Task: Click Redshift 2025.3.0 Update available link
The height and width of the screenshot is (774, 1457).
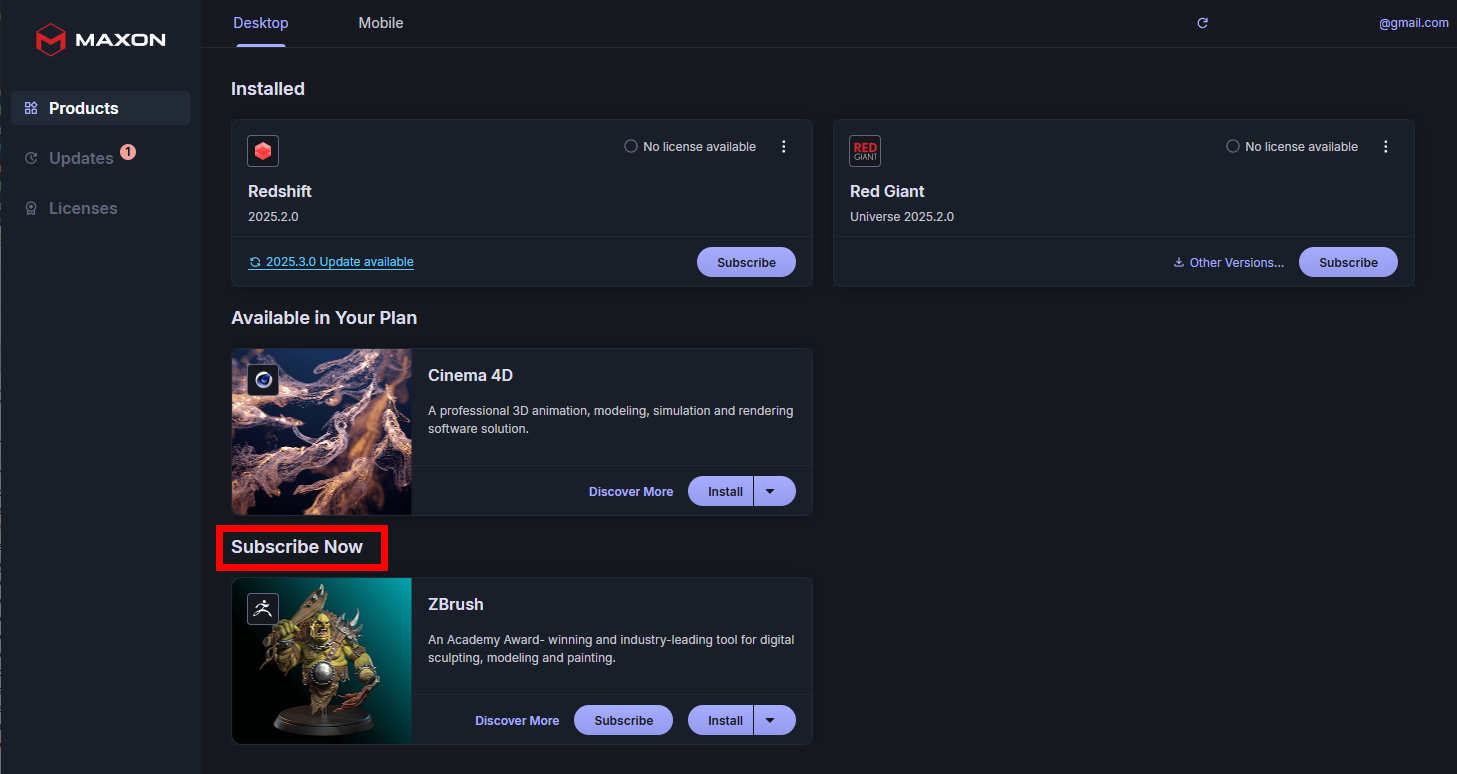Action: point(332,262)
